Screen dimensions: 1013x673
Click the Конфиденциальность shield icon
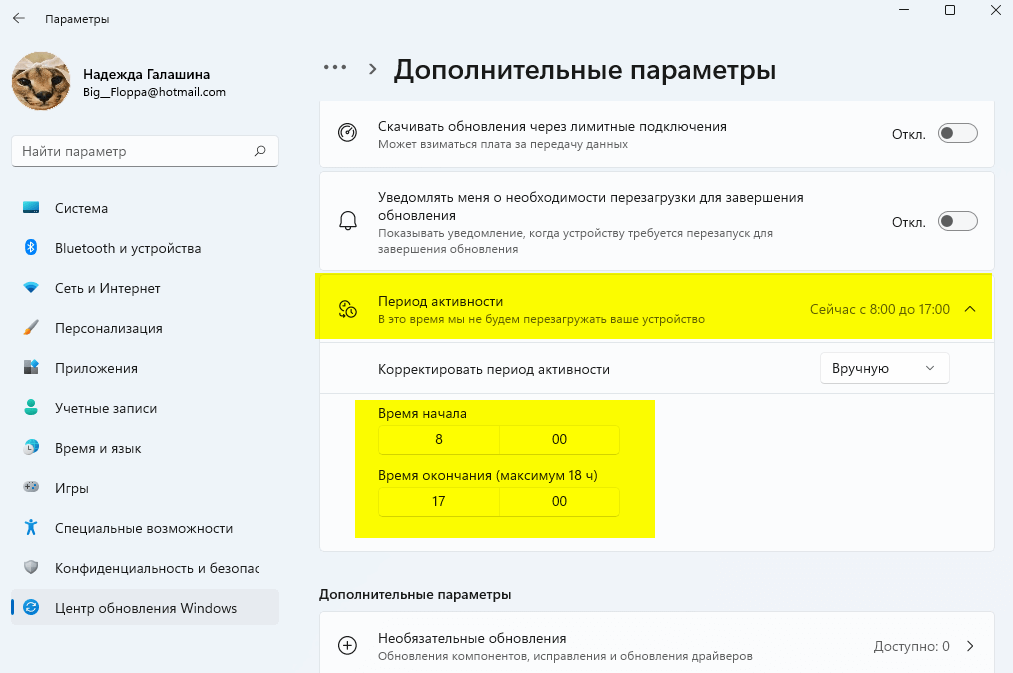coord(31,568)
